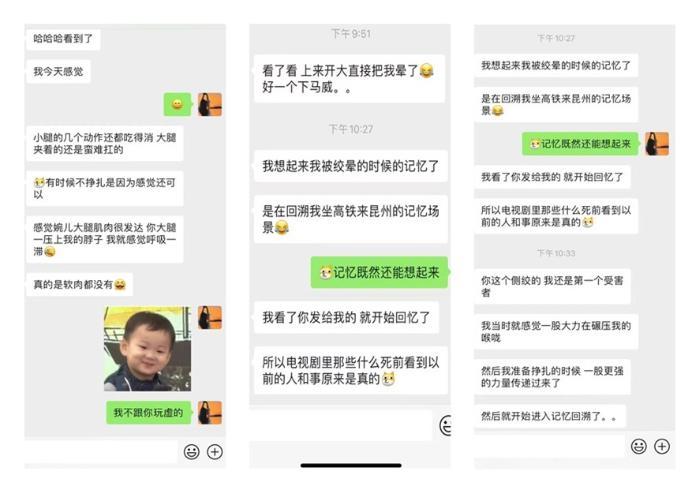Open emoji picker in middle chat panel
Viewport: 692px width, 486px height.
[446, 426]
